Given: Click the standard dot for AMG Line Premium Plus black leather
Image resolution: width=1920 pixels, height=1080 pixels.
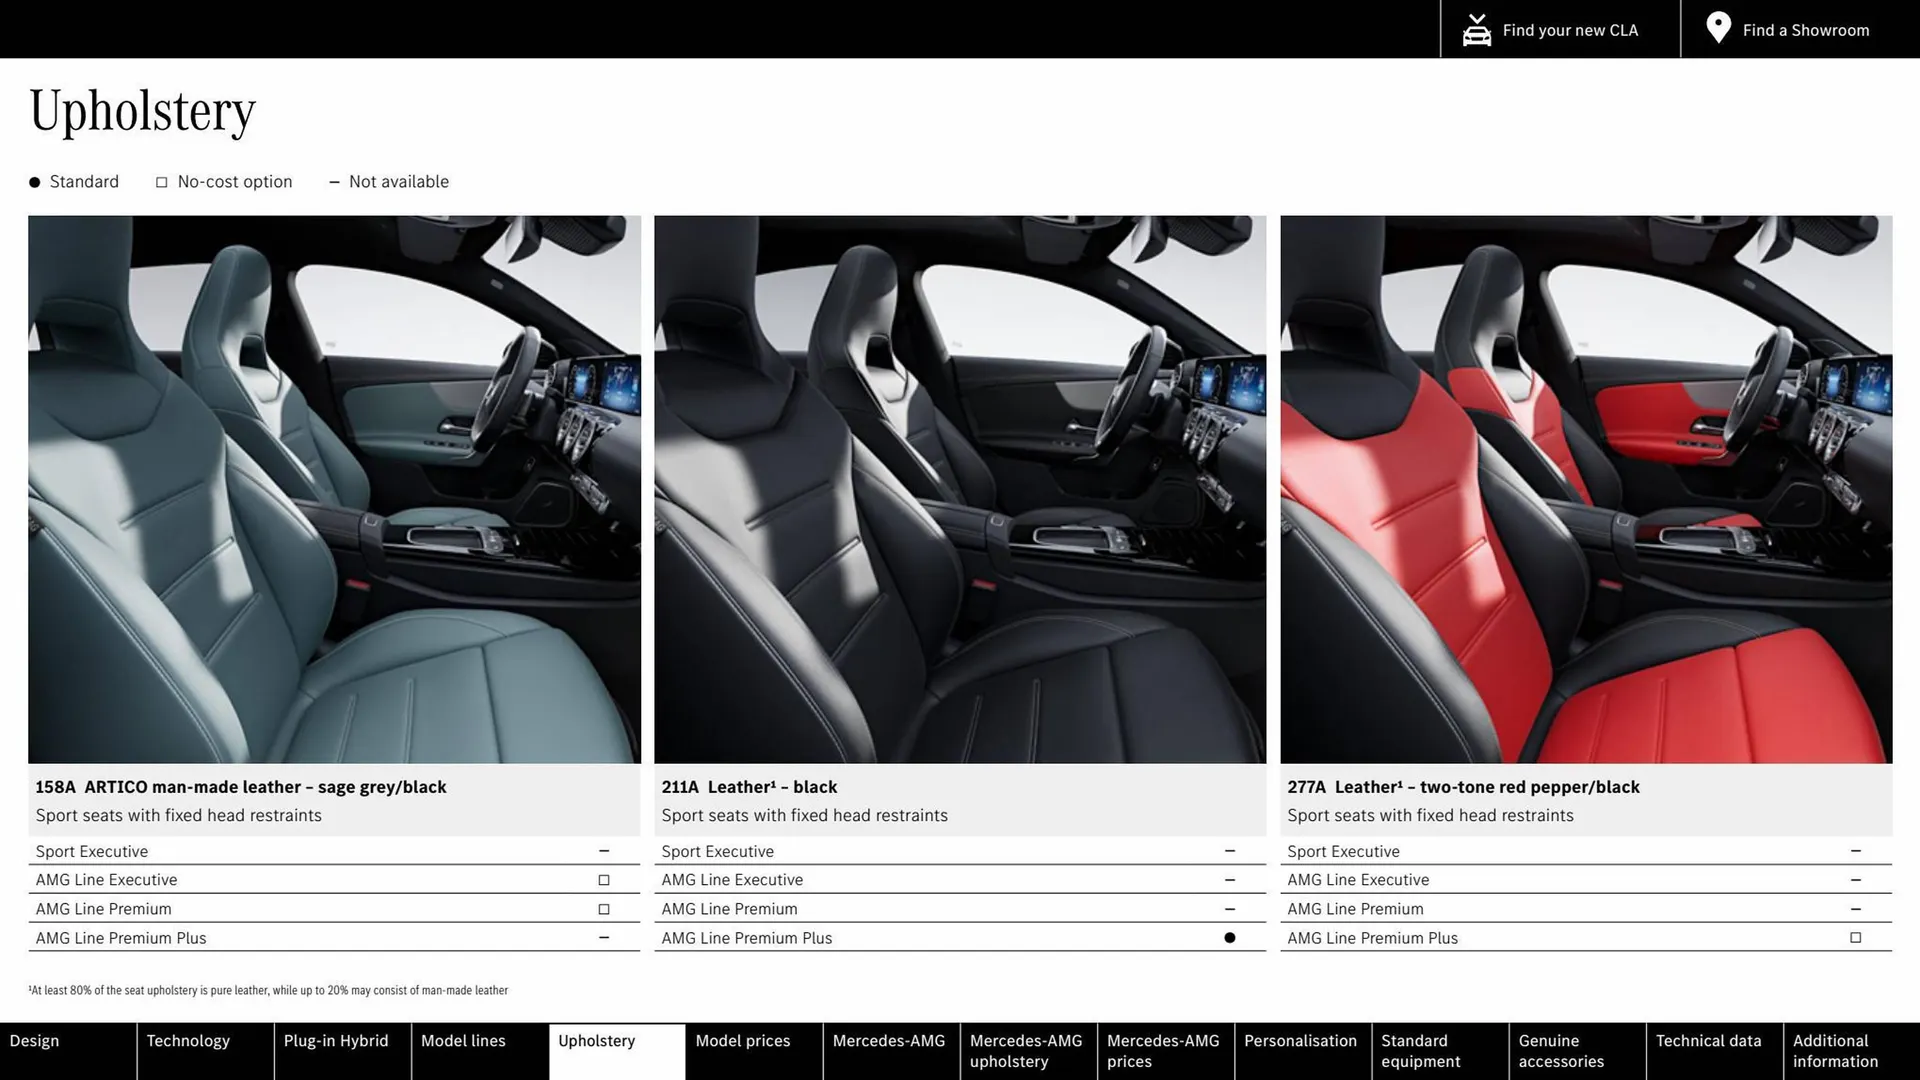Looking at the screenshot, I should (1229, 937).
